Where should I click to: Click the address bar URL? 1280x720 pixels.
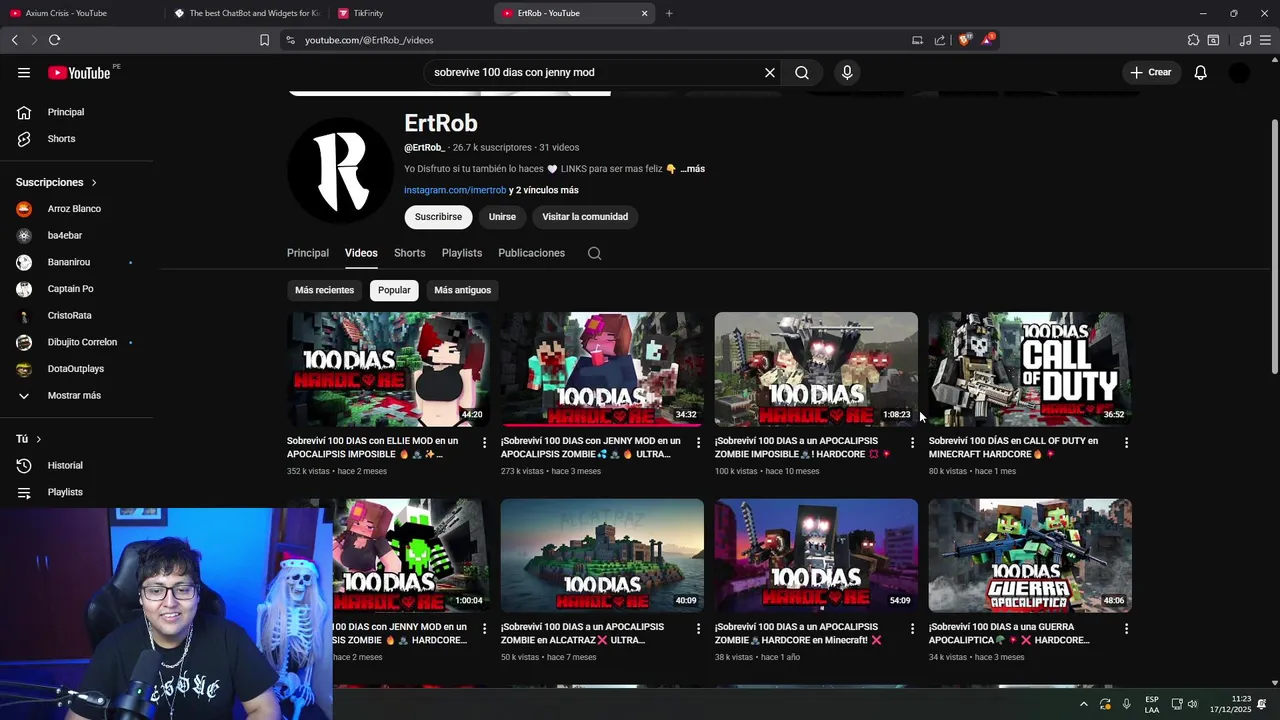(x=369, y=40)
